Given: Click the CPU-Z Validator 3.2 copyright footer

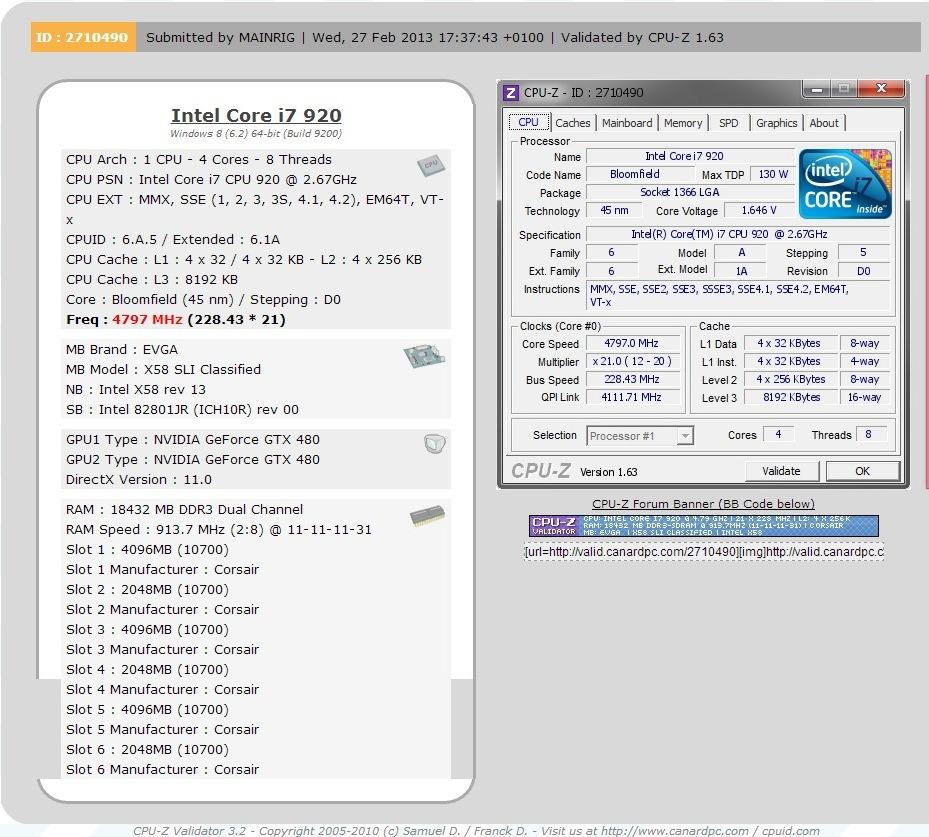Looking at the screenshot, I should pyautogui.click(x=476, y=830).
